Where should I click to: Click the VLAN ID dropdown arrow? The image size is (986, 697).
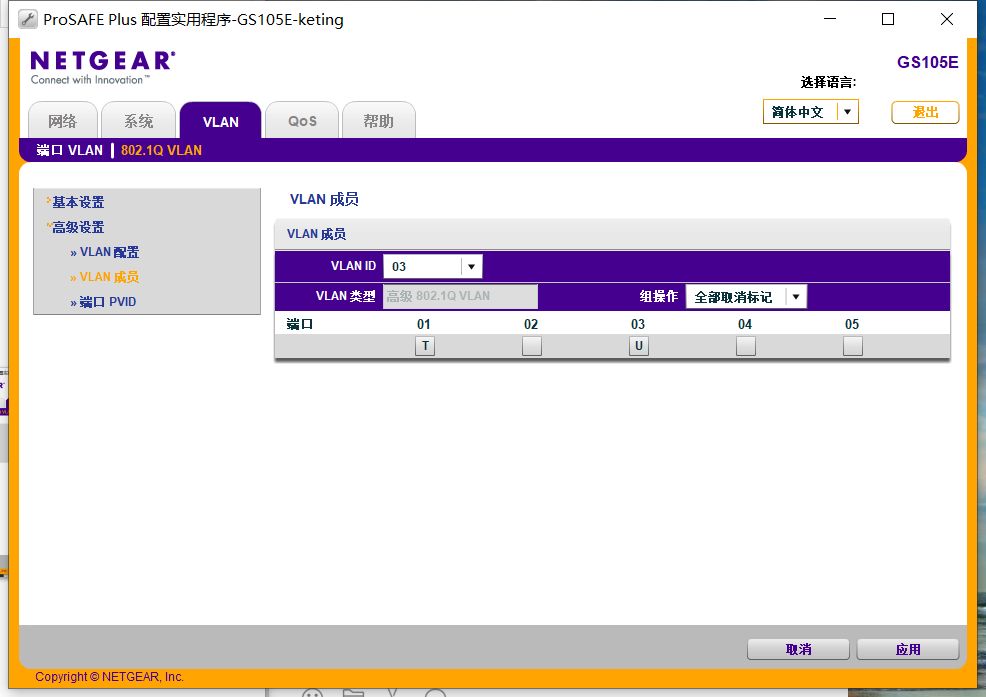click(472, 266)
